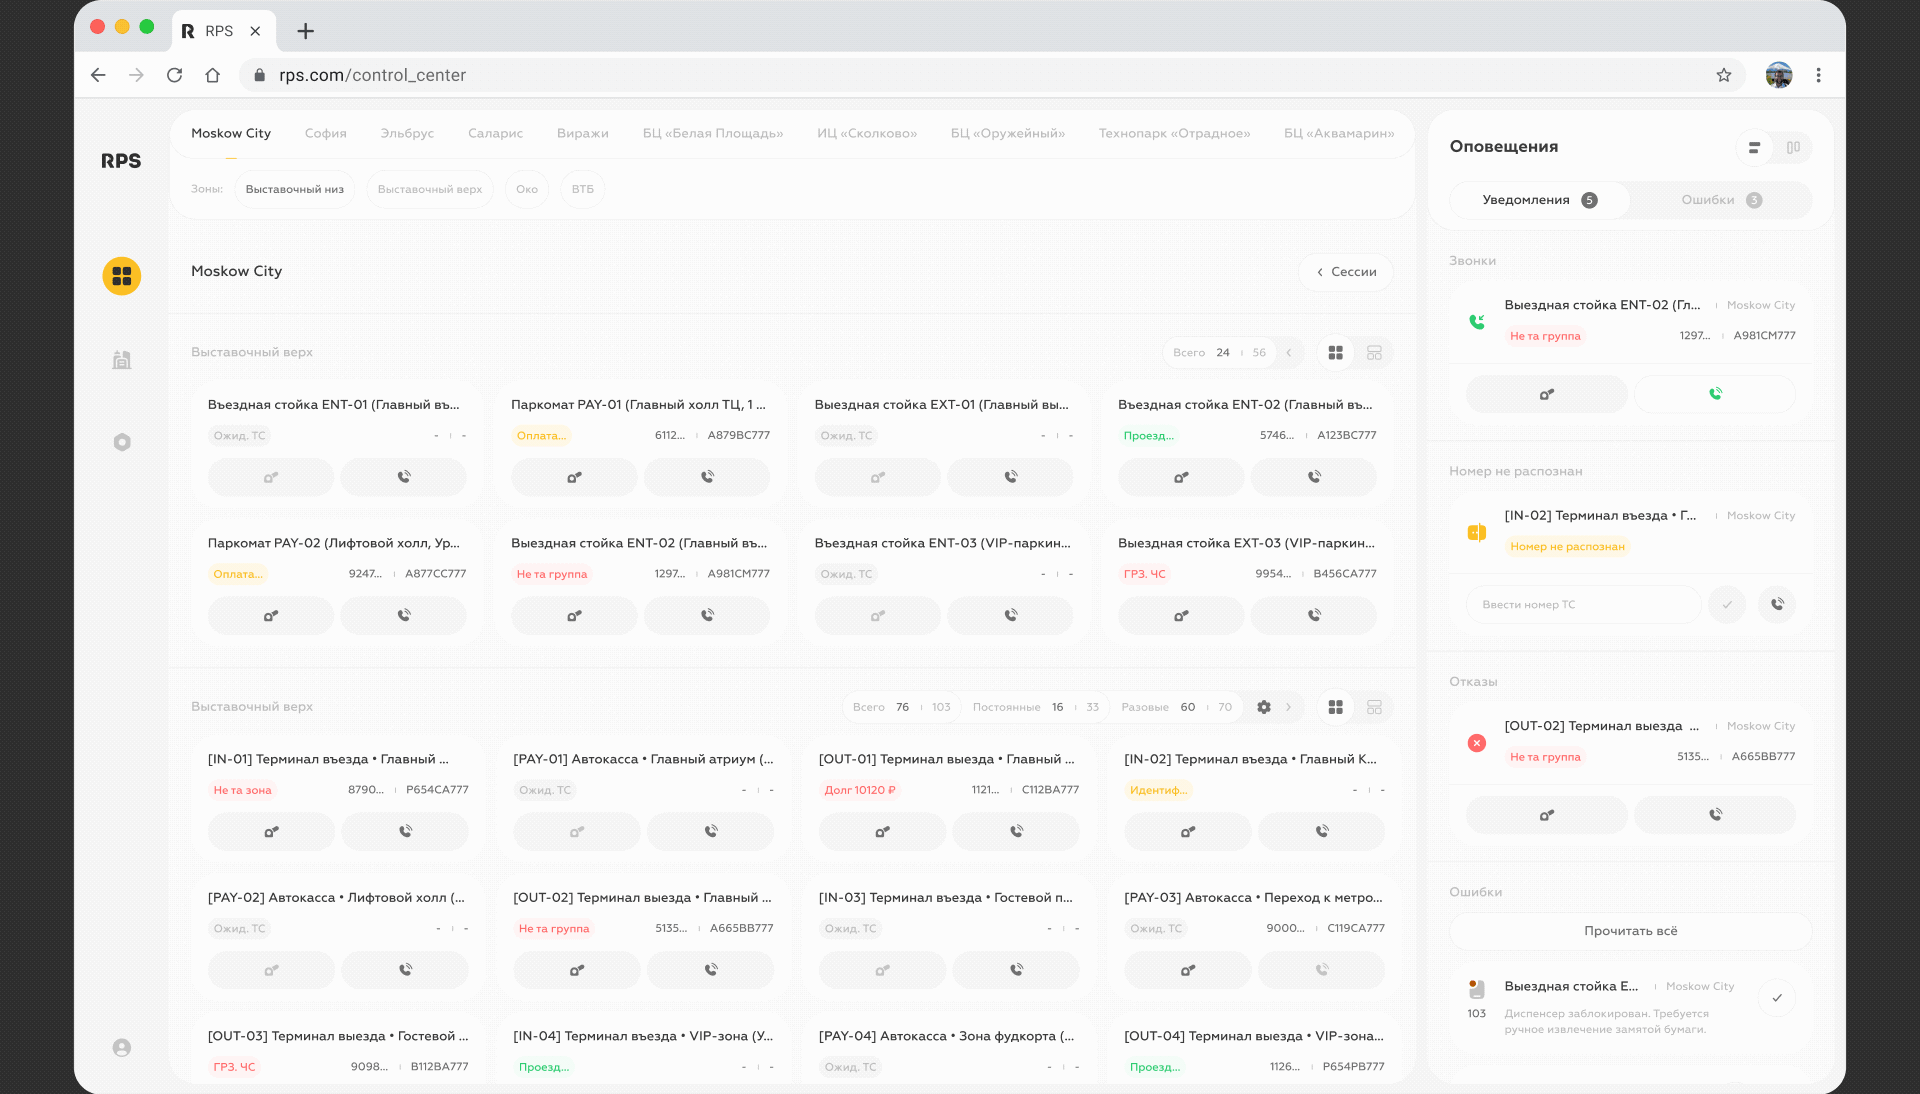1920x1094 pixels.
Task: Open the Технопарк «Отрадное» tab
Action: (1175, 133)
